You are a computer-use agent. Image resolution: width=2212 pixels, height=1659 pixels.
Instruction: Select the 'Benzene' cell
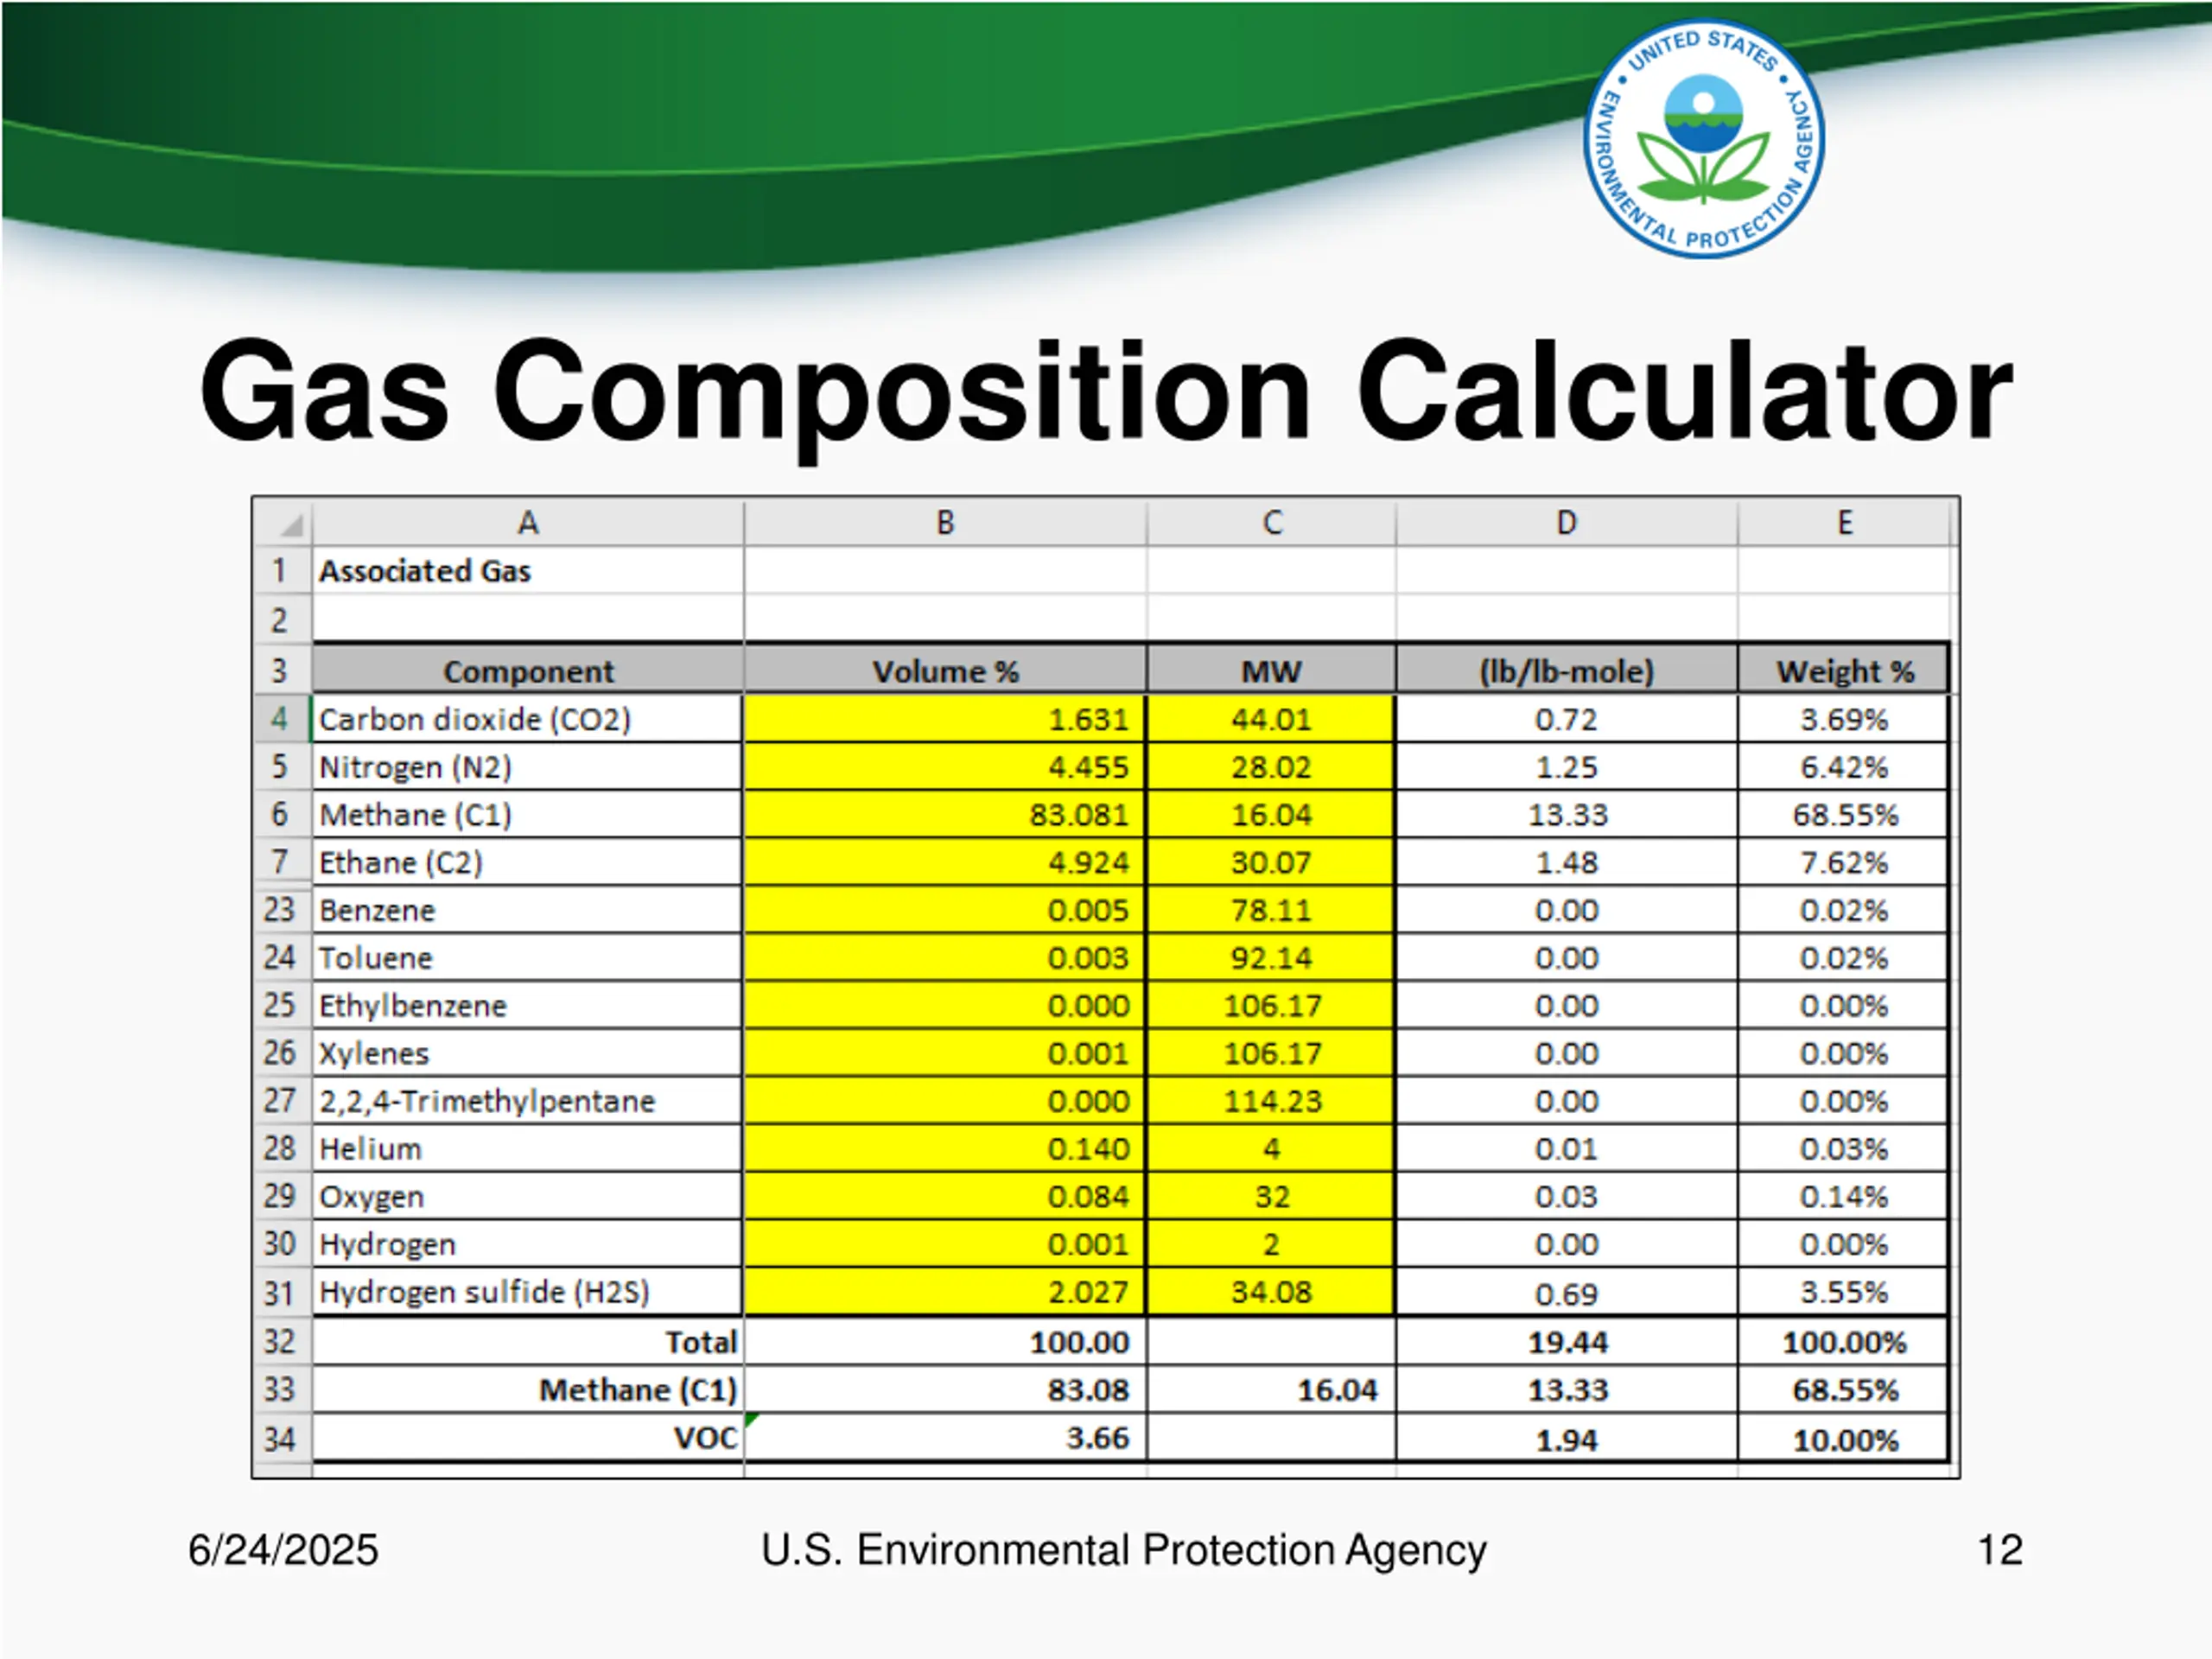pos(528,910)
